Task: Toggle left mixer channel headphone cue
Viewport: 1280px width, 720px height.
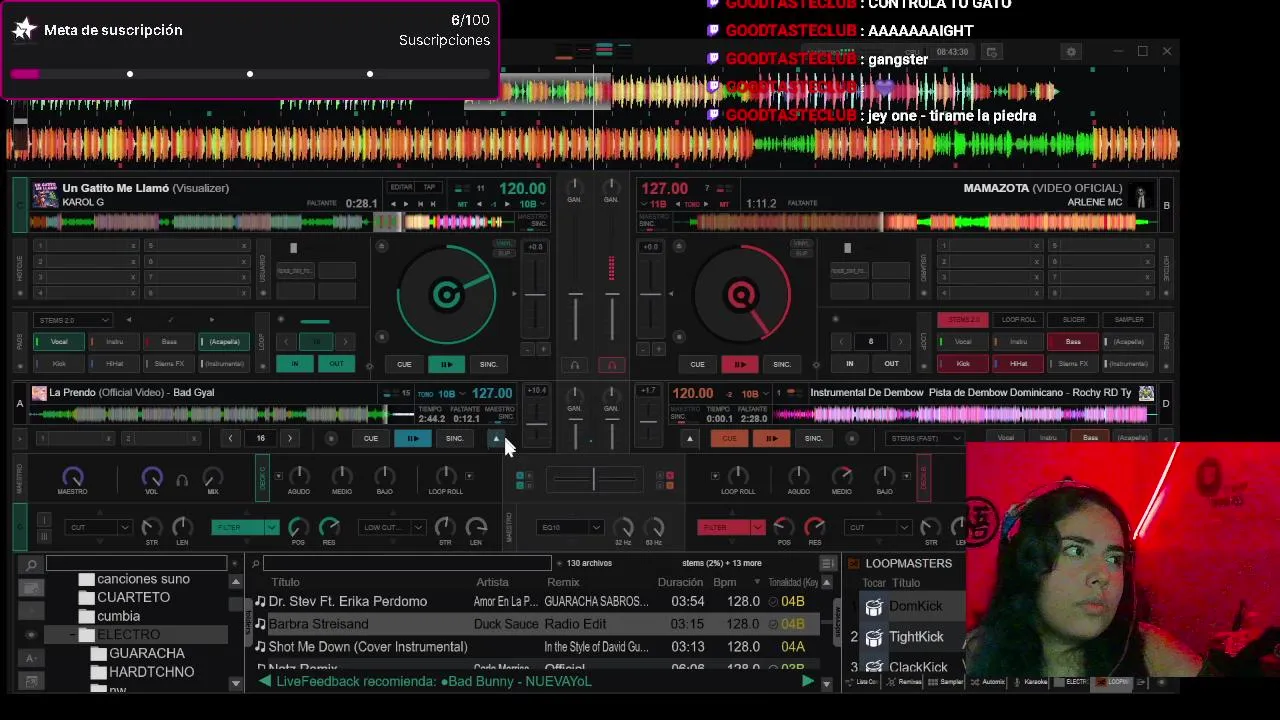Action: point(575,365)
